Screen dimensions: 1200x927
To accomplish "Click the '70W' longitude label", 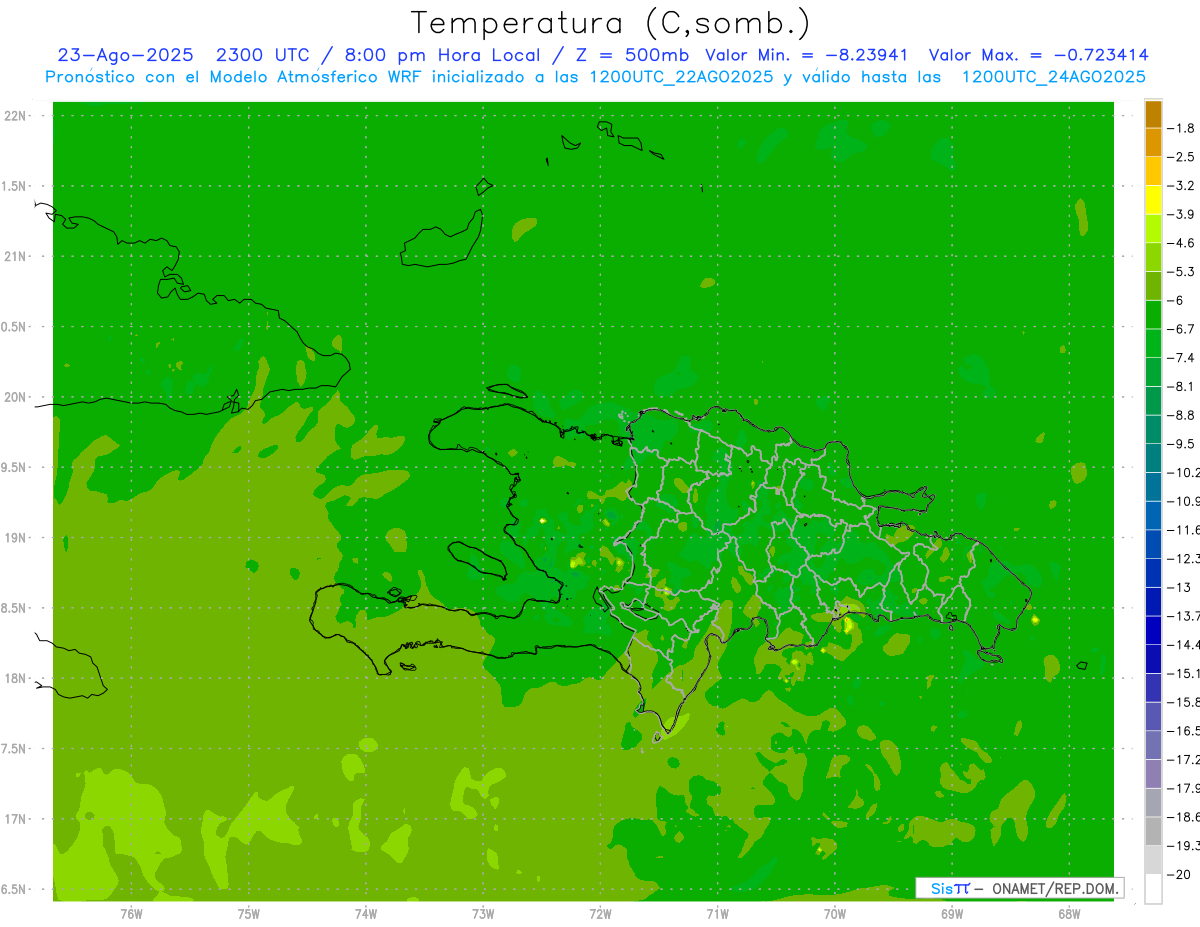I will [834, 913].
